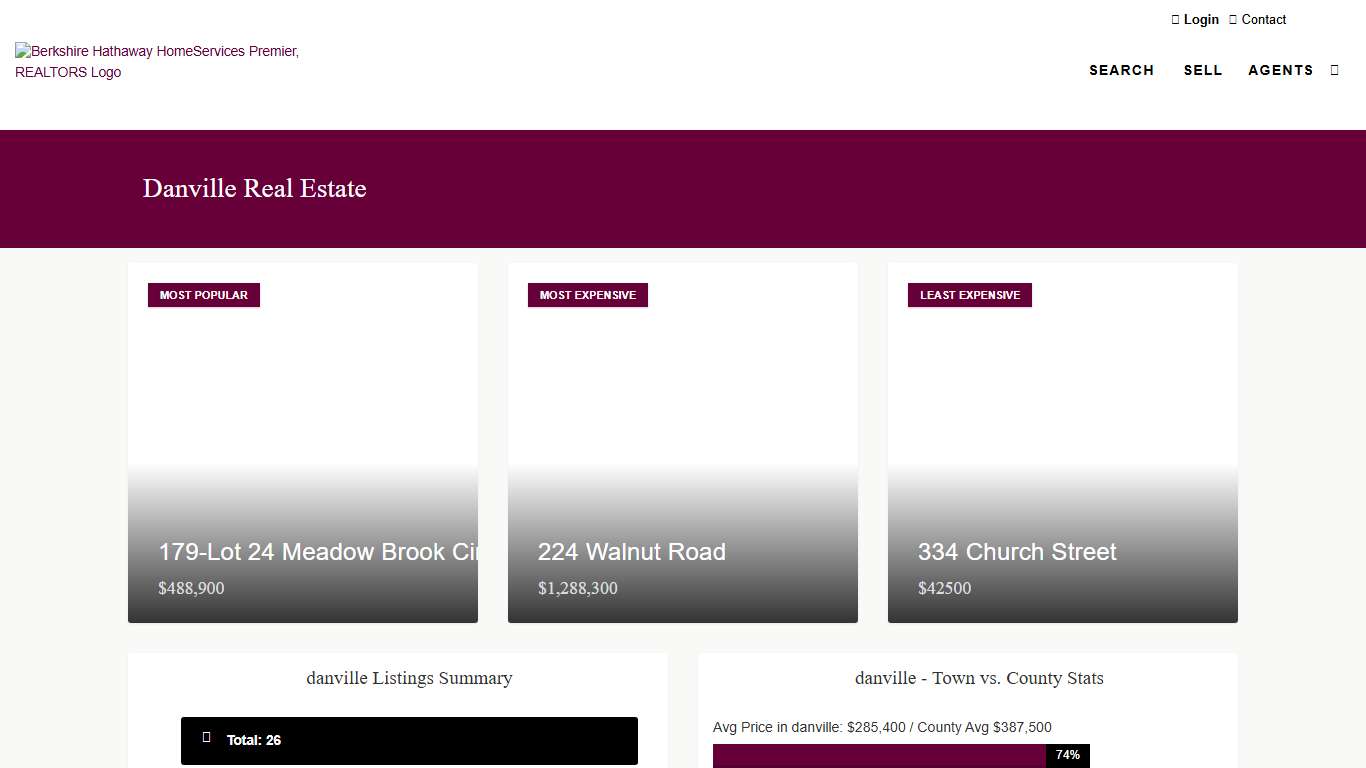Click the icon in the Total: 26 bar

(x=207, y=738)
